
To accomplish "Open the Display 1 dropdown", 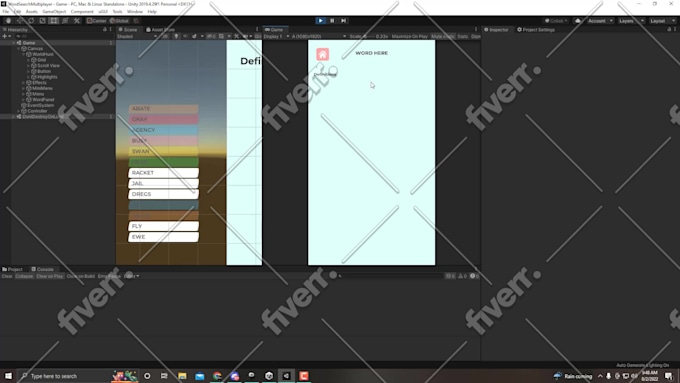I will 276,36.
